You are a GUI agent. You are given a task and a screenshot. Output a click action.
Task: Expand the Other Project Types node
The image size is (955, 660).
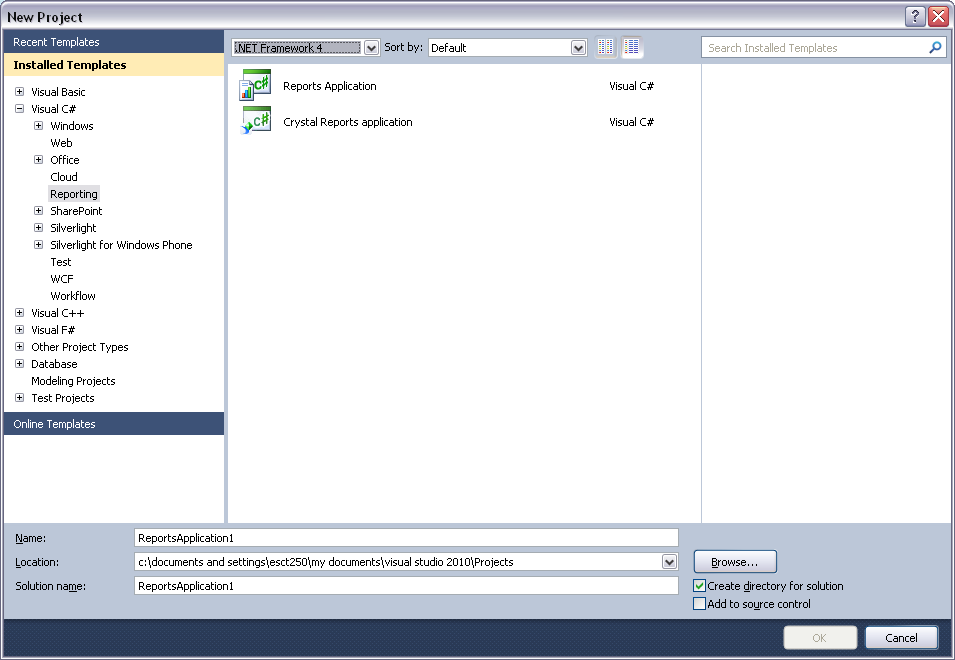pyautogui.click(x=19, y=346)
